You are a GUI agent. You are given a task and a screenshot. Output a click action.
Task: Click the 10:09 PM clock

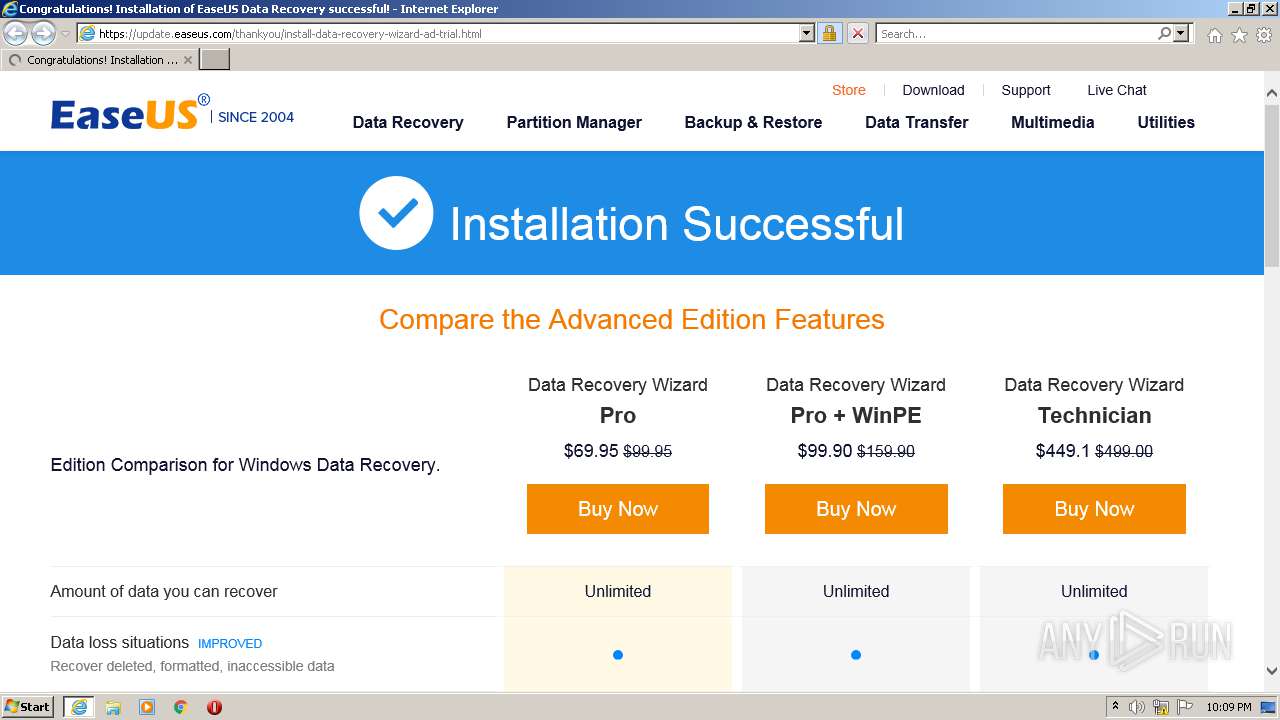(1229, 707)
